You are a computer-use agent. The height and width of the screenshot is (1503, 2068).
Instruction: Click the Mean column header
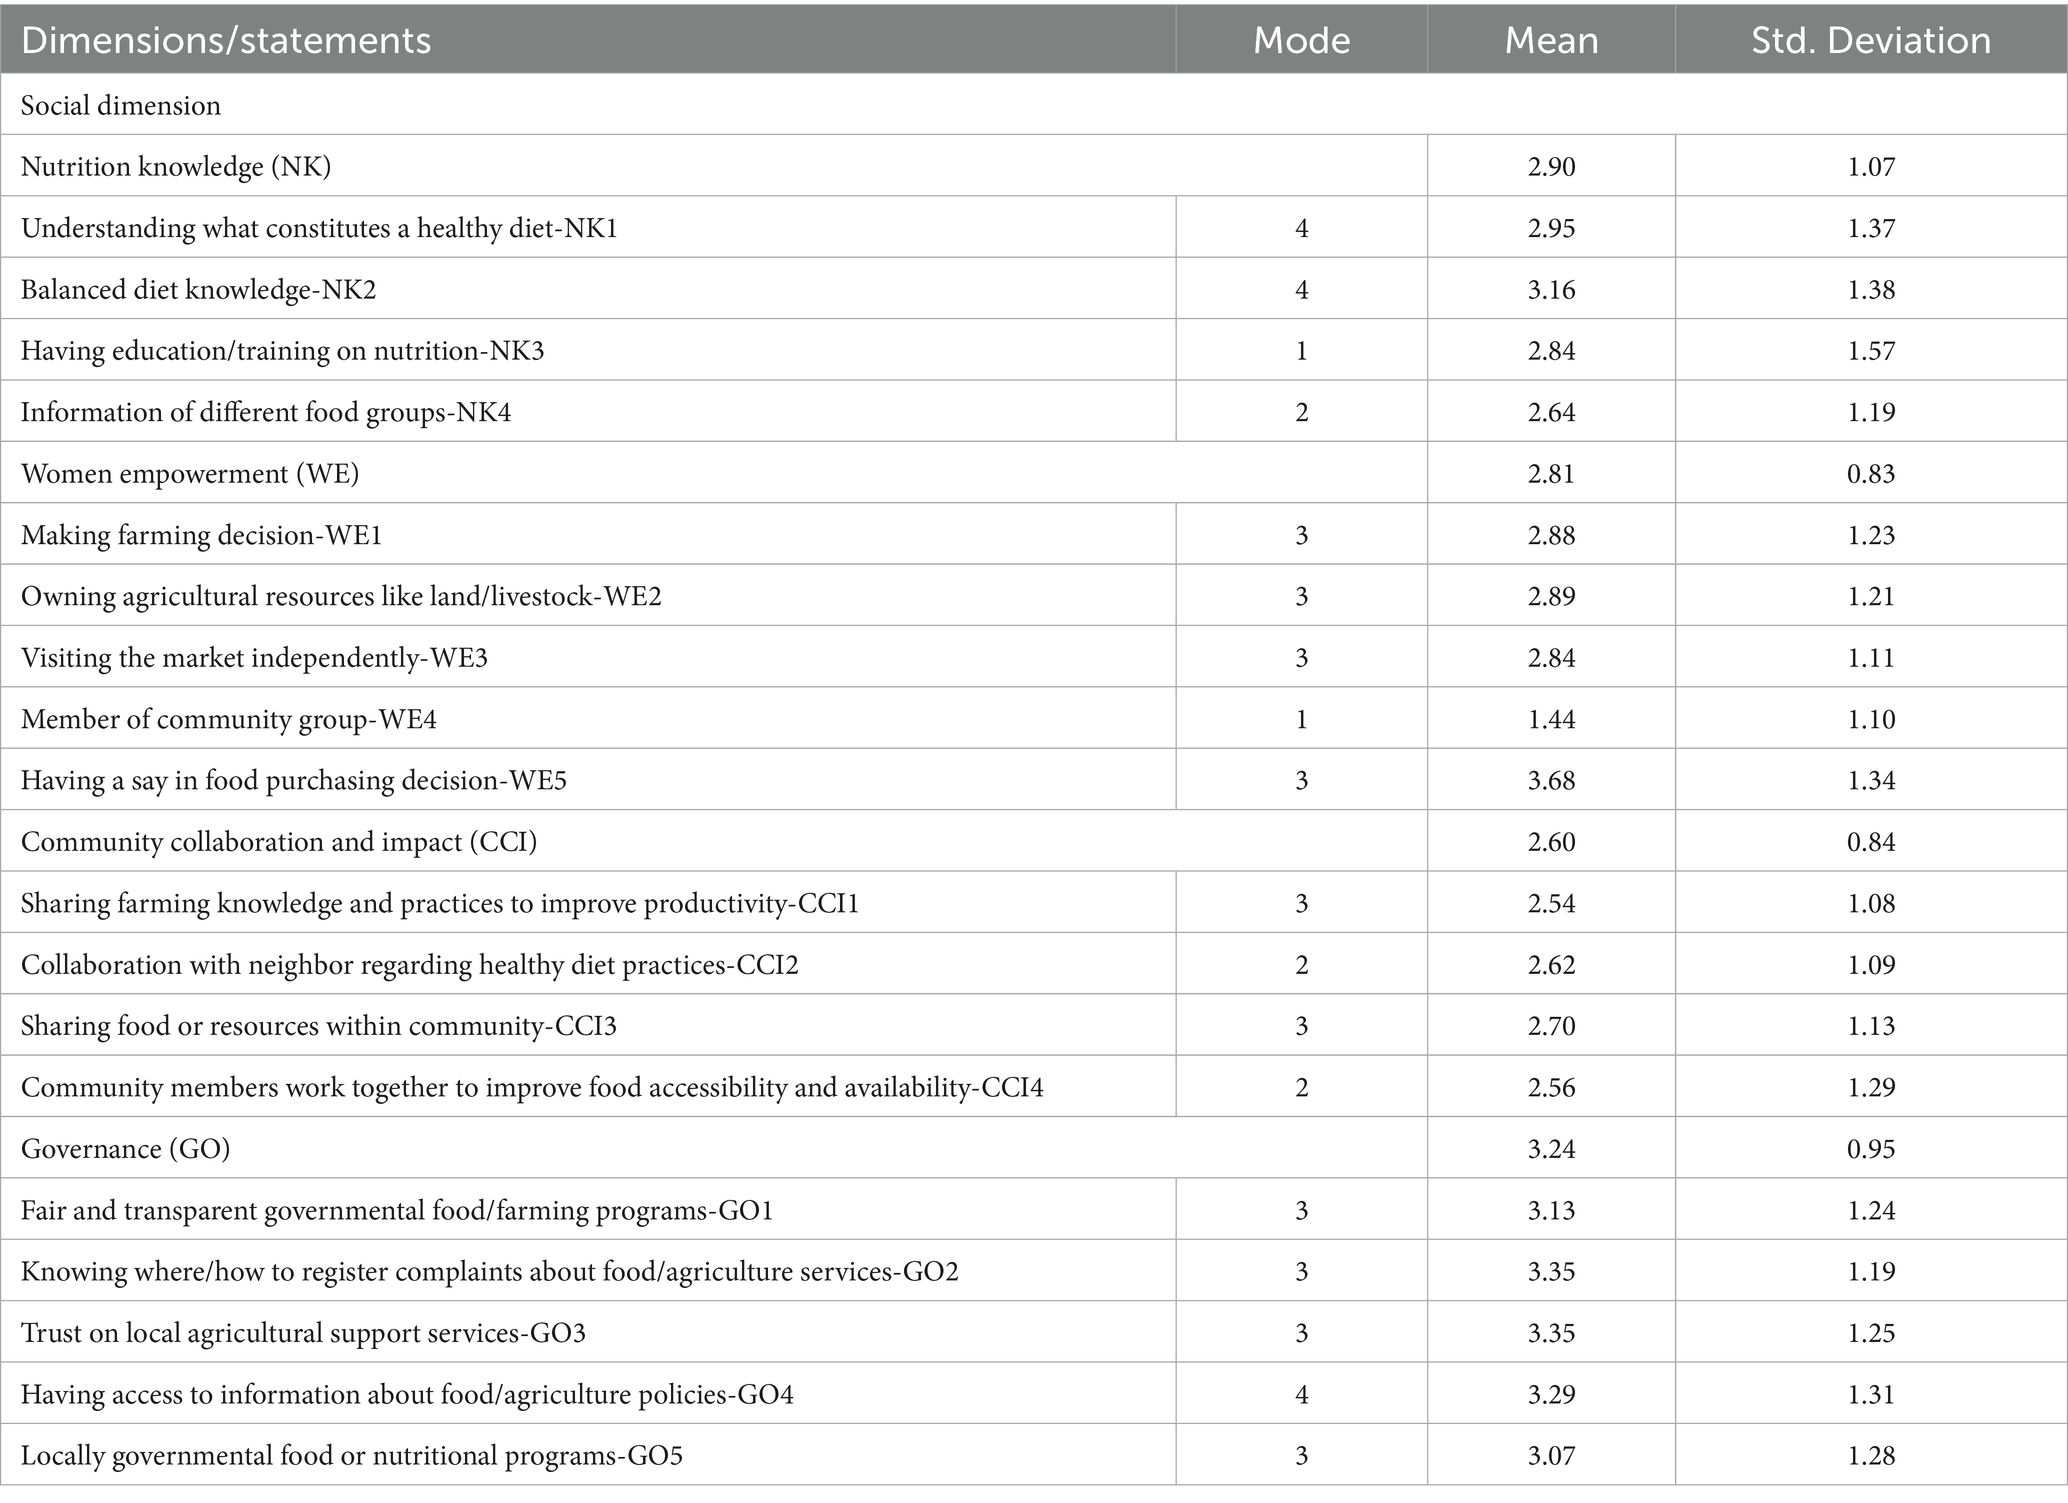[1551, 40]
